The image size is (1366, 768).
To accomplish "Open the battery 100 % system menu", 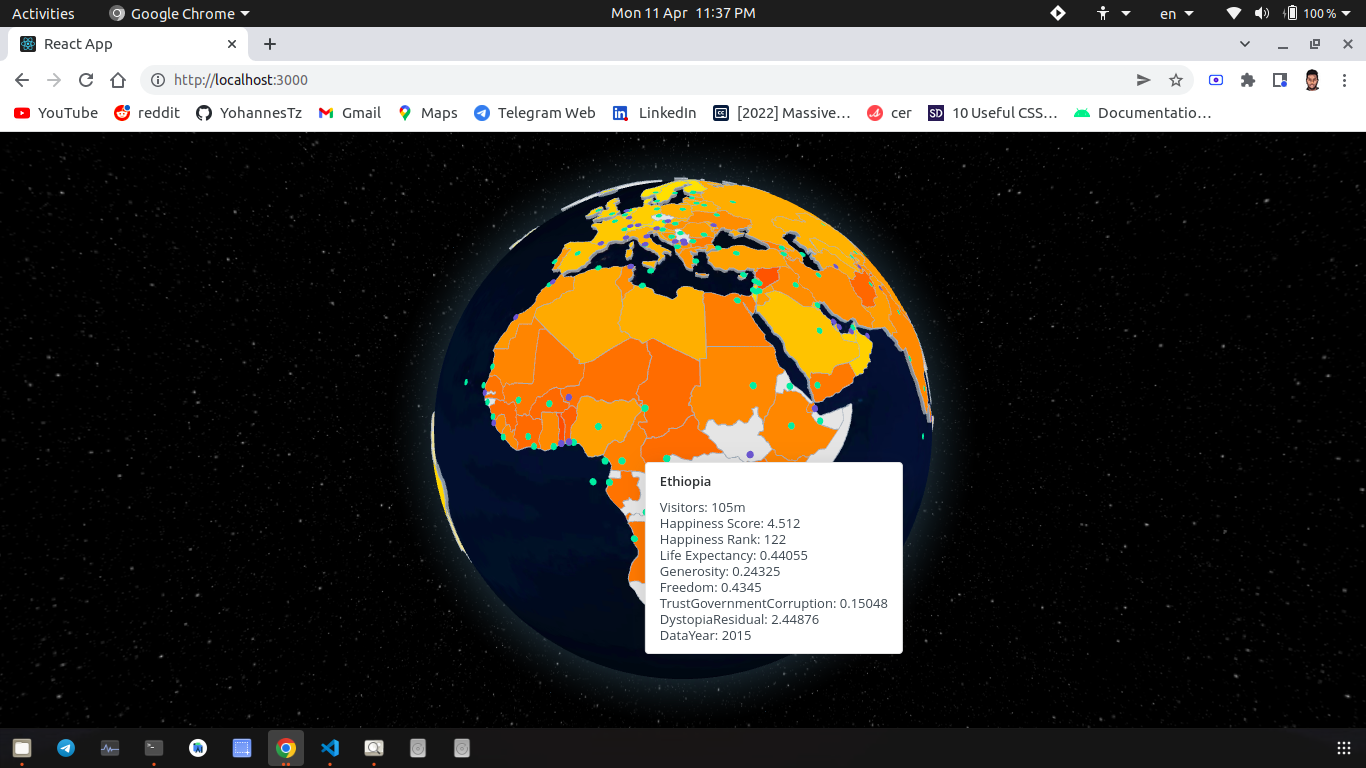I will [x=1316, y=13].
